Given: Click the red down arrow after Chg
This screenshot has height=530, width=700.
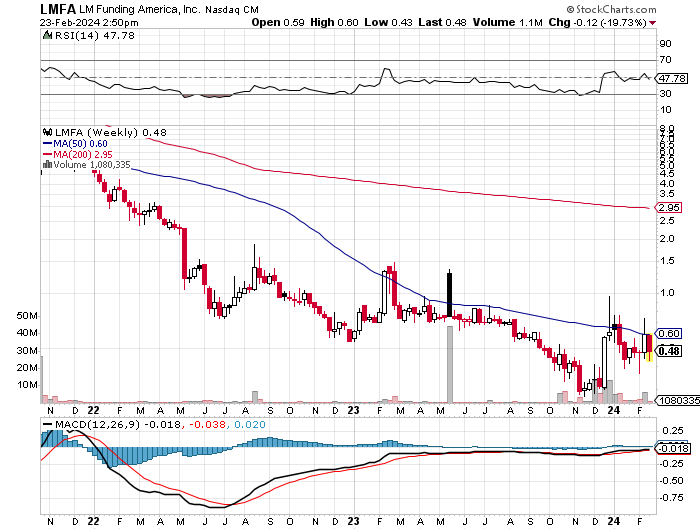Looking at the screenshot, I should click(653, 23).
